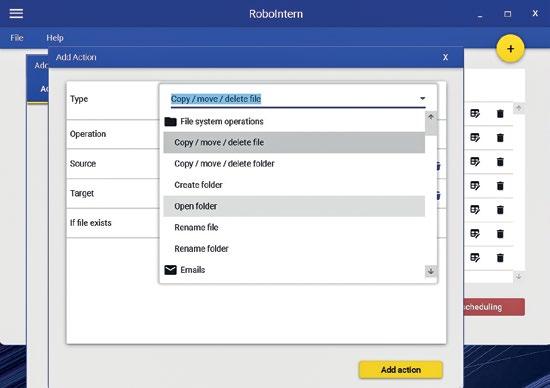The height and width of the screenshot is (388, 550).
Task: Edit the fifth task in background list
Action: tap(475, 209)
